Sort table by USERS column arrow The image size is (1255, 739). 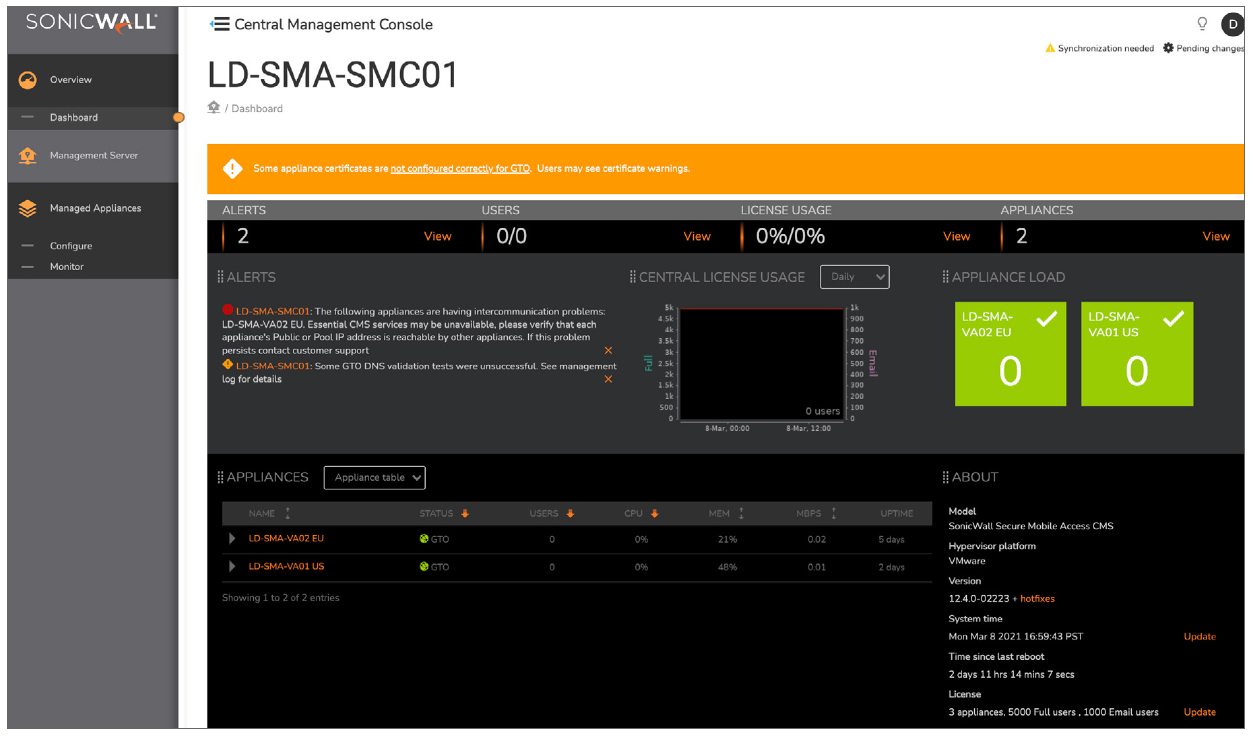tap(570, 514)
